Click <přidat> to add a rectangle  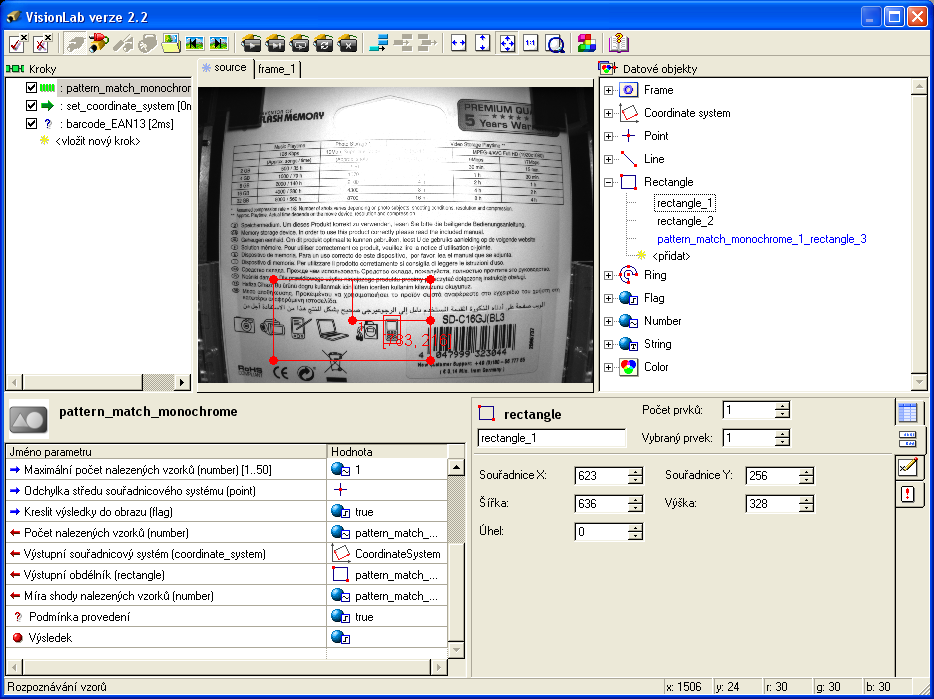point(671,256)
